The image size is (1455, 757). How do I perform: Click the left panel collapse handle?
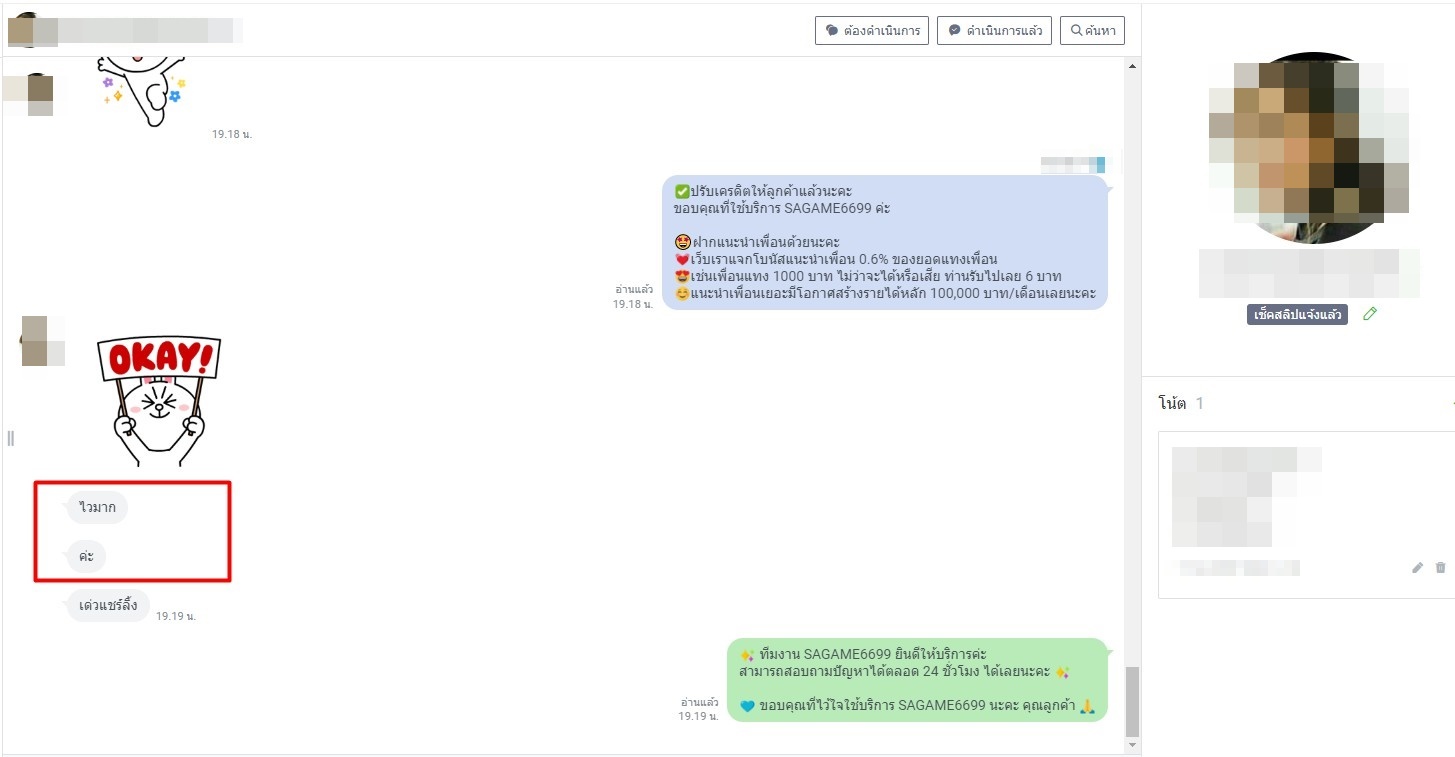[11, 438]
